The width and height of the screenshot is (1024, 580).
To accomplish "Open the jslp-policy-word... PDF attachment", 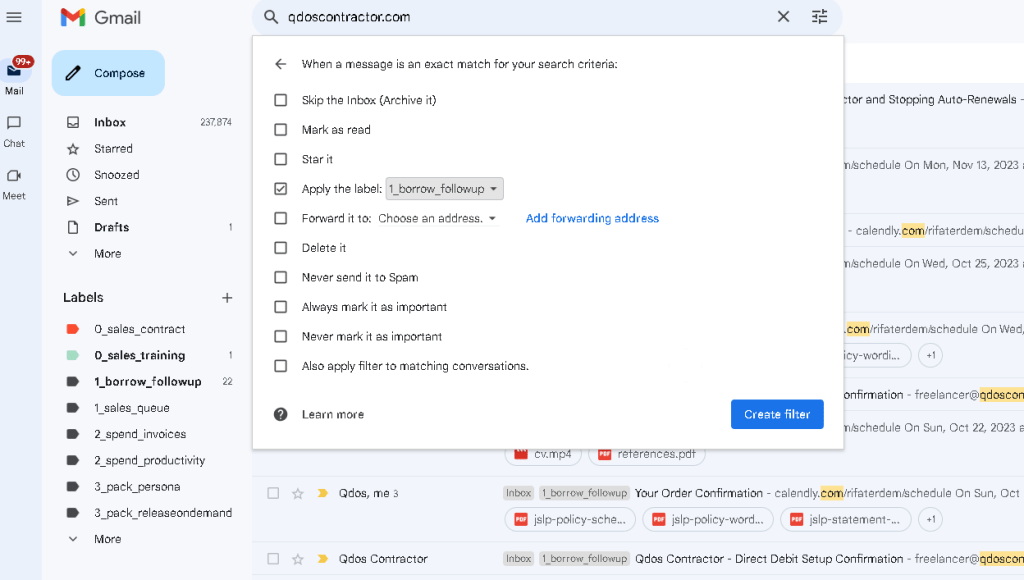I will click(708, 520).
